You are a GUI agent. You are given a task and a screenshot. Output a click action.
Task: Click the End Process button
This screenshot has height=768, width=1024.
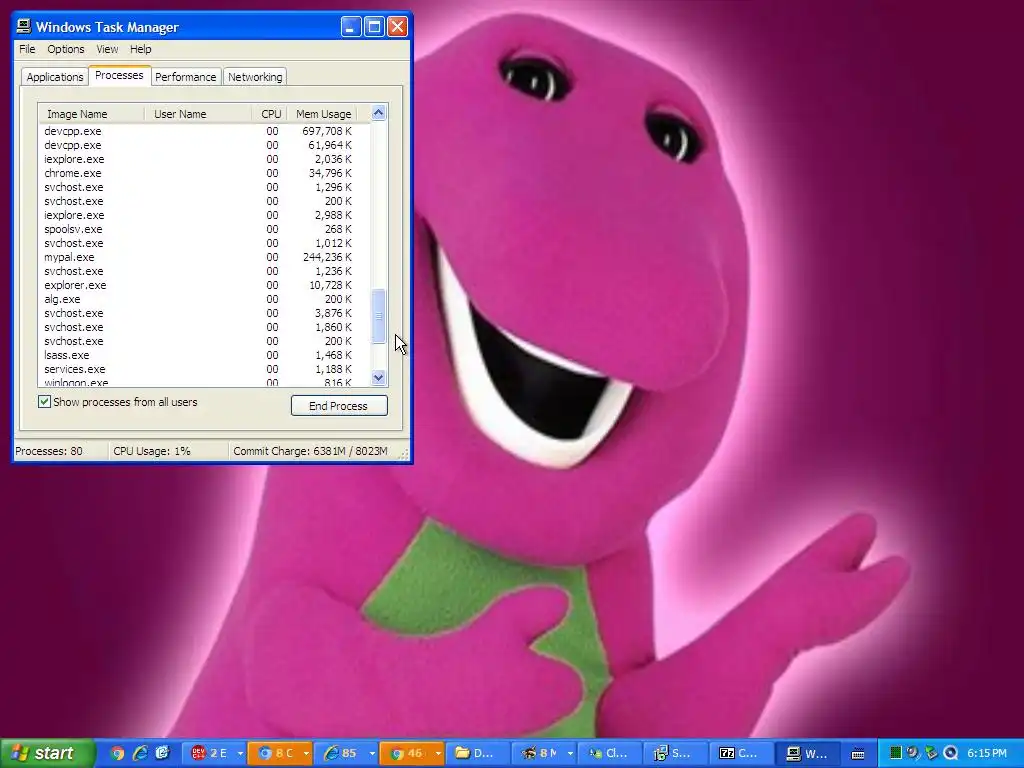[339, 406]
